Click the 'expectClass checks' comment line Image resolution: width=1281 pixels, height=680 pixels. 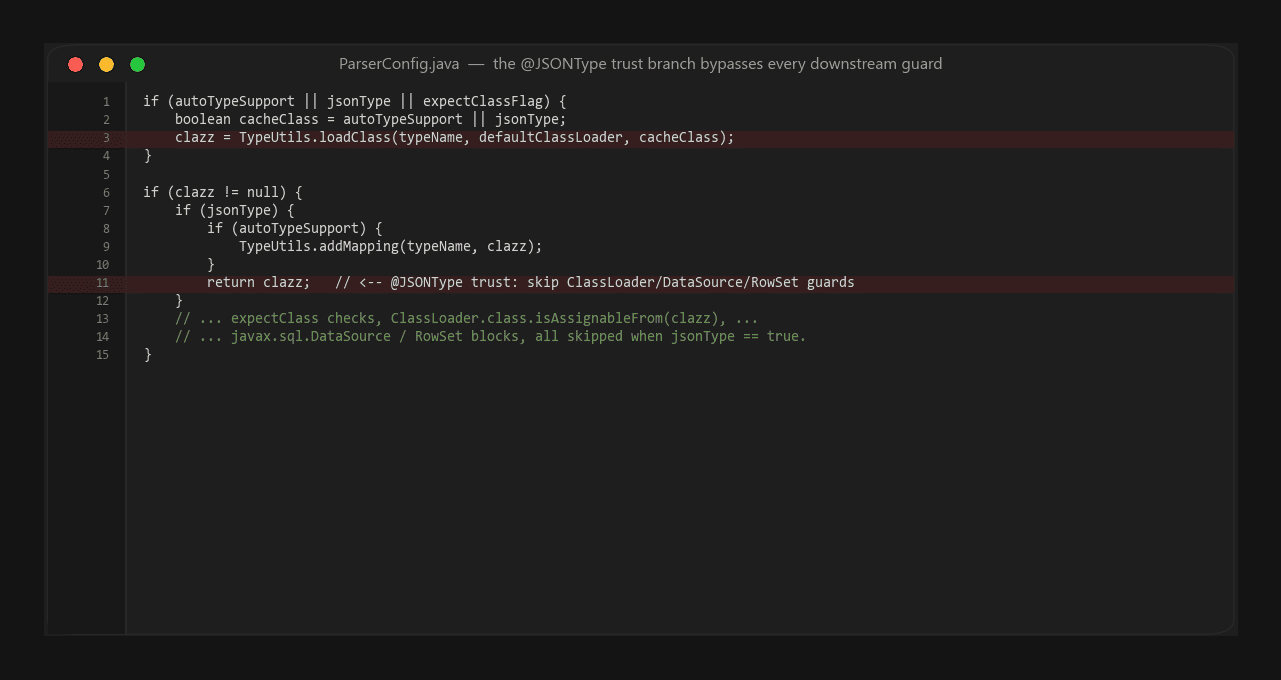(x=467, y=318)
